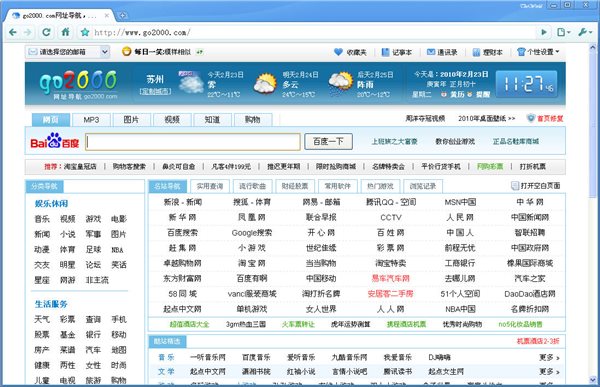Open a new tab with plus button
This screenshot has height=387, width=600.
coord(123,16)
